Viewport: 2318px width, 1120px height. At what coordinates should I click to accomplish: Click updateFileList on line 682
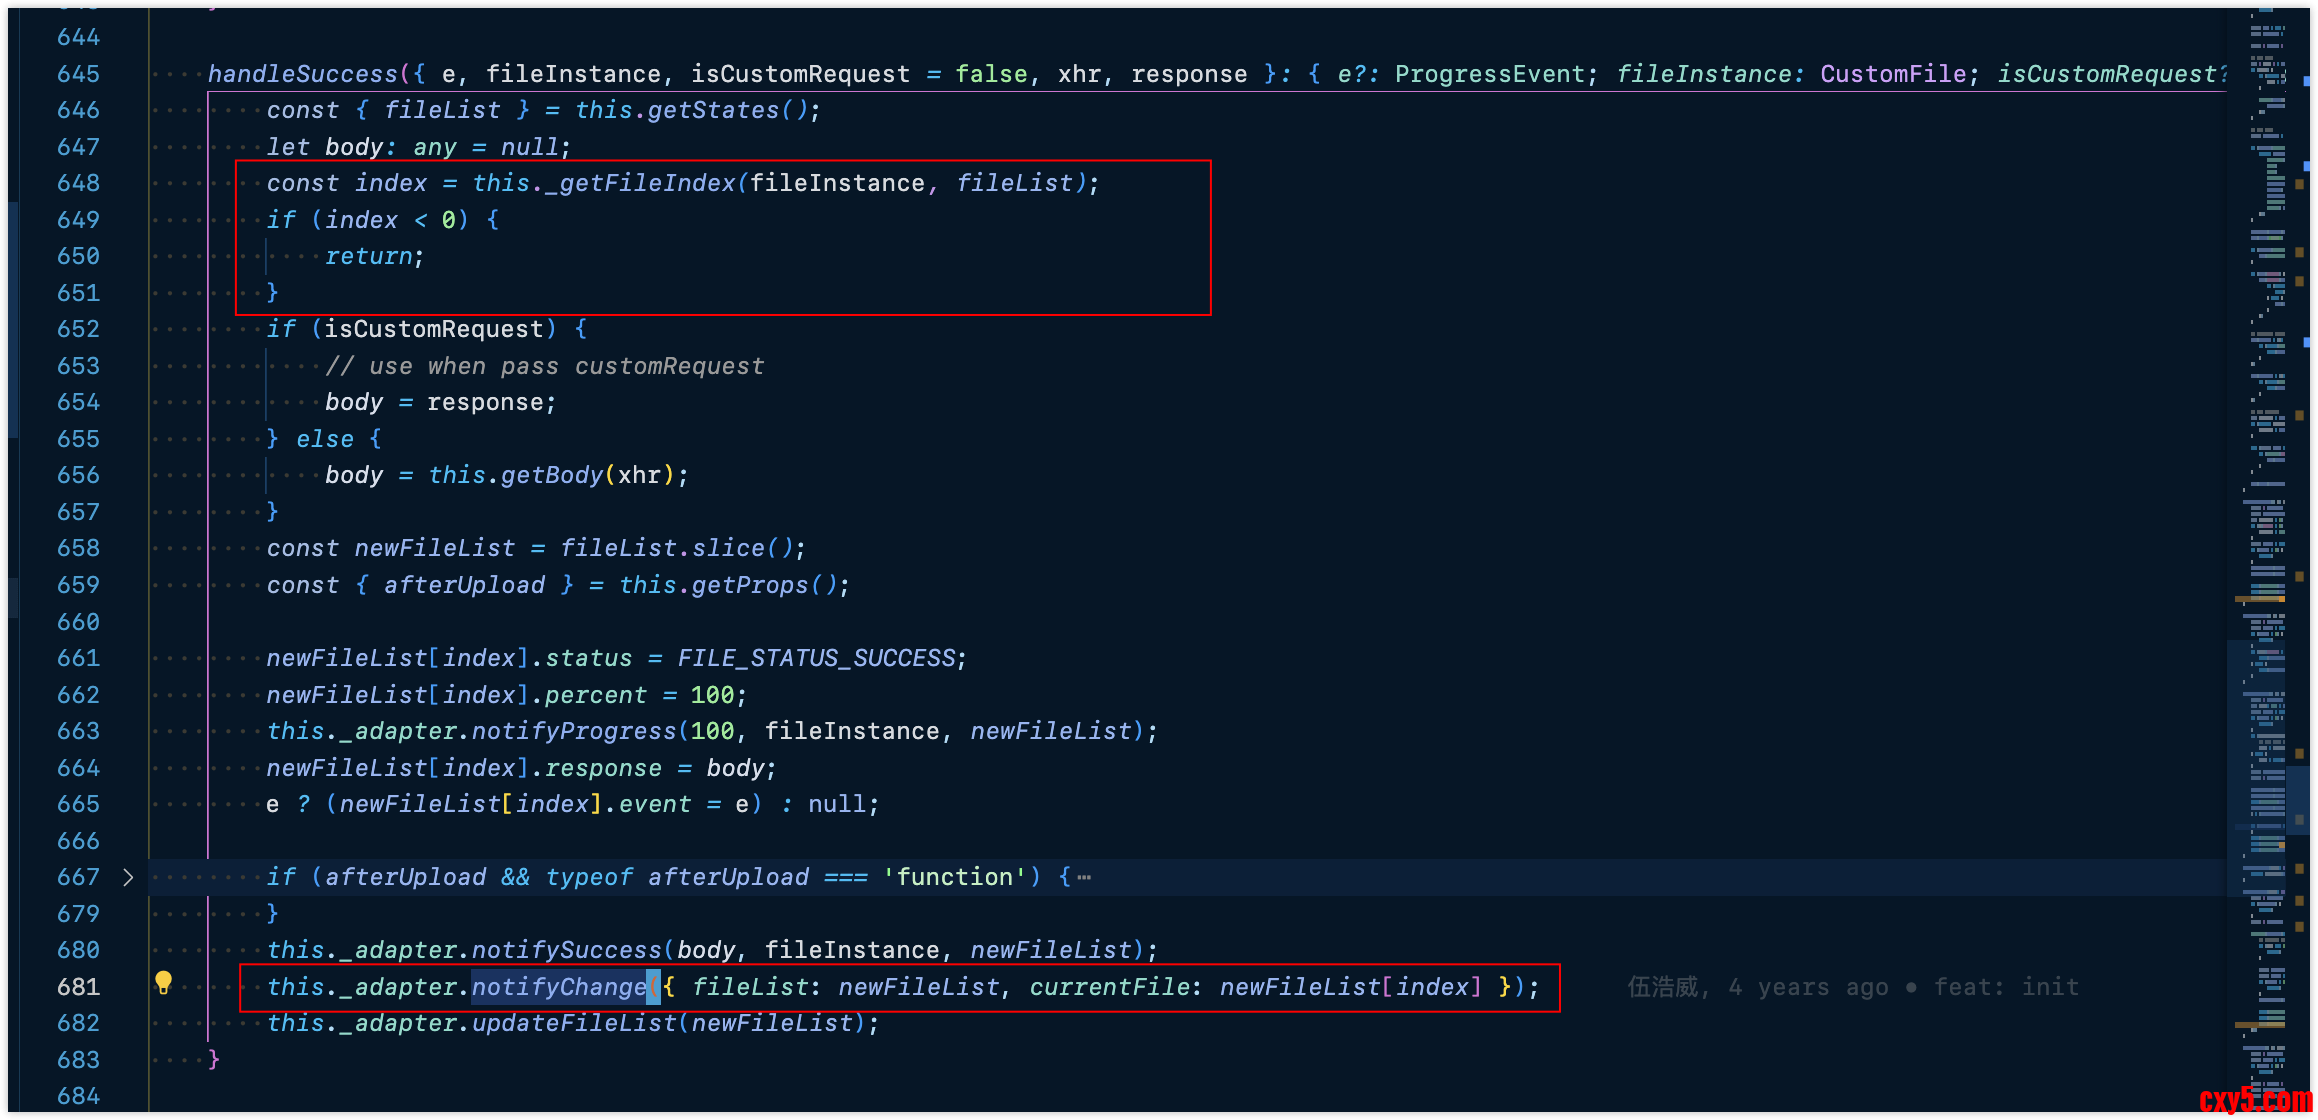(x=574, y=1023)
